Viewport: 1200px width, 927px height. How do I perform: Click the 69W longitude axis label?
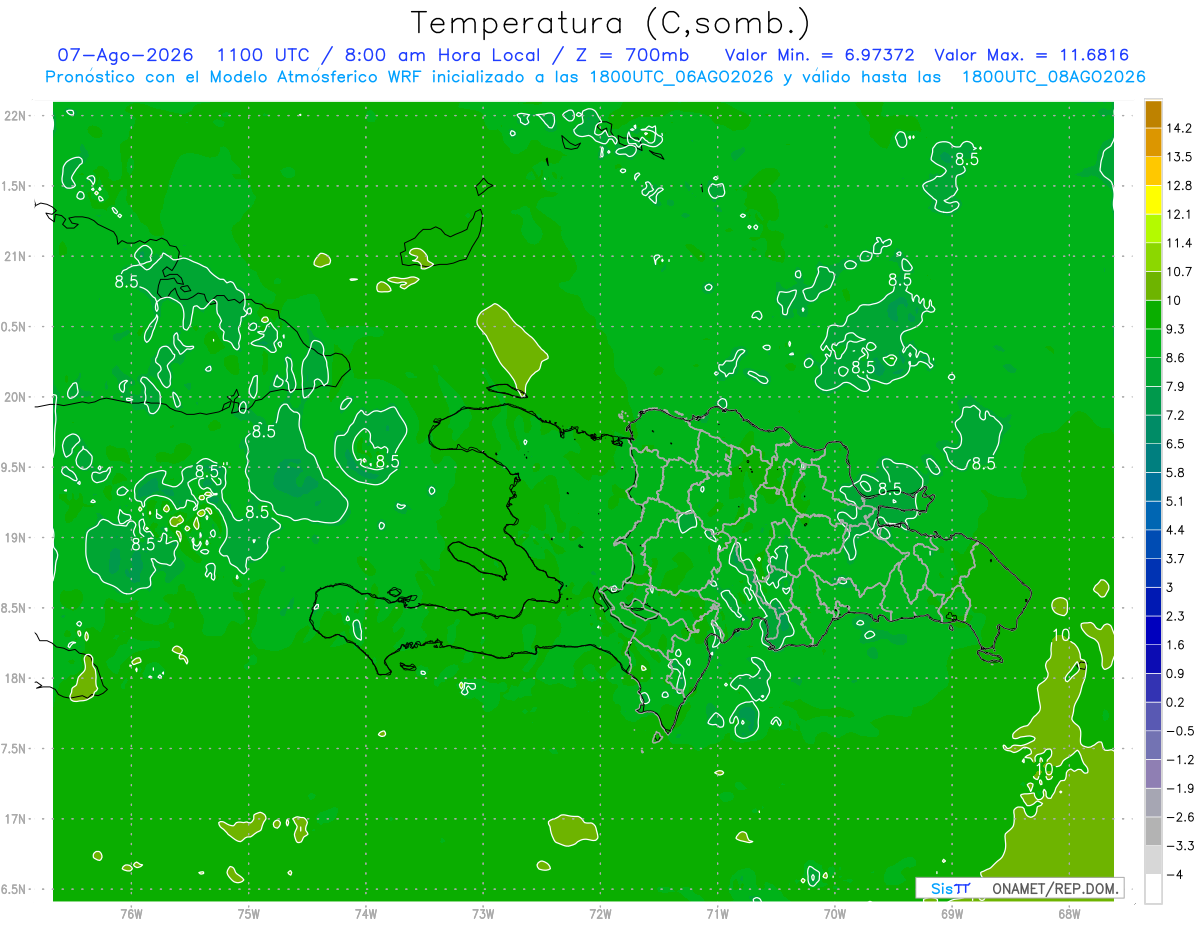952,913
